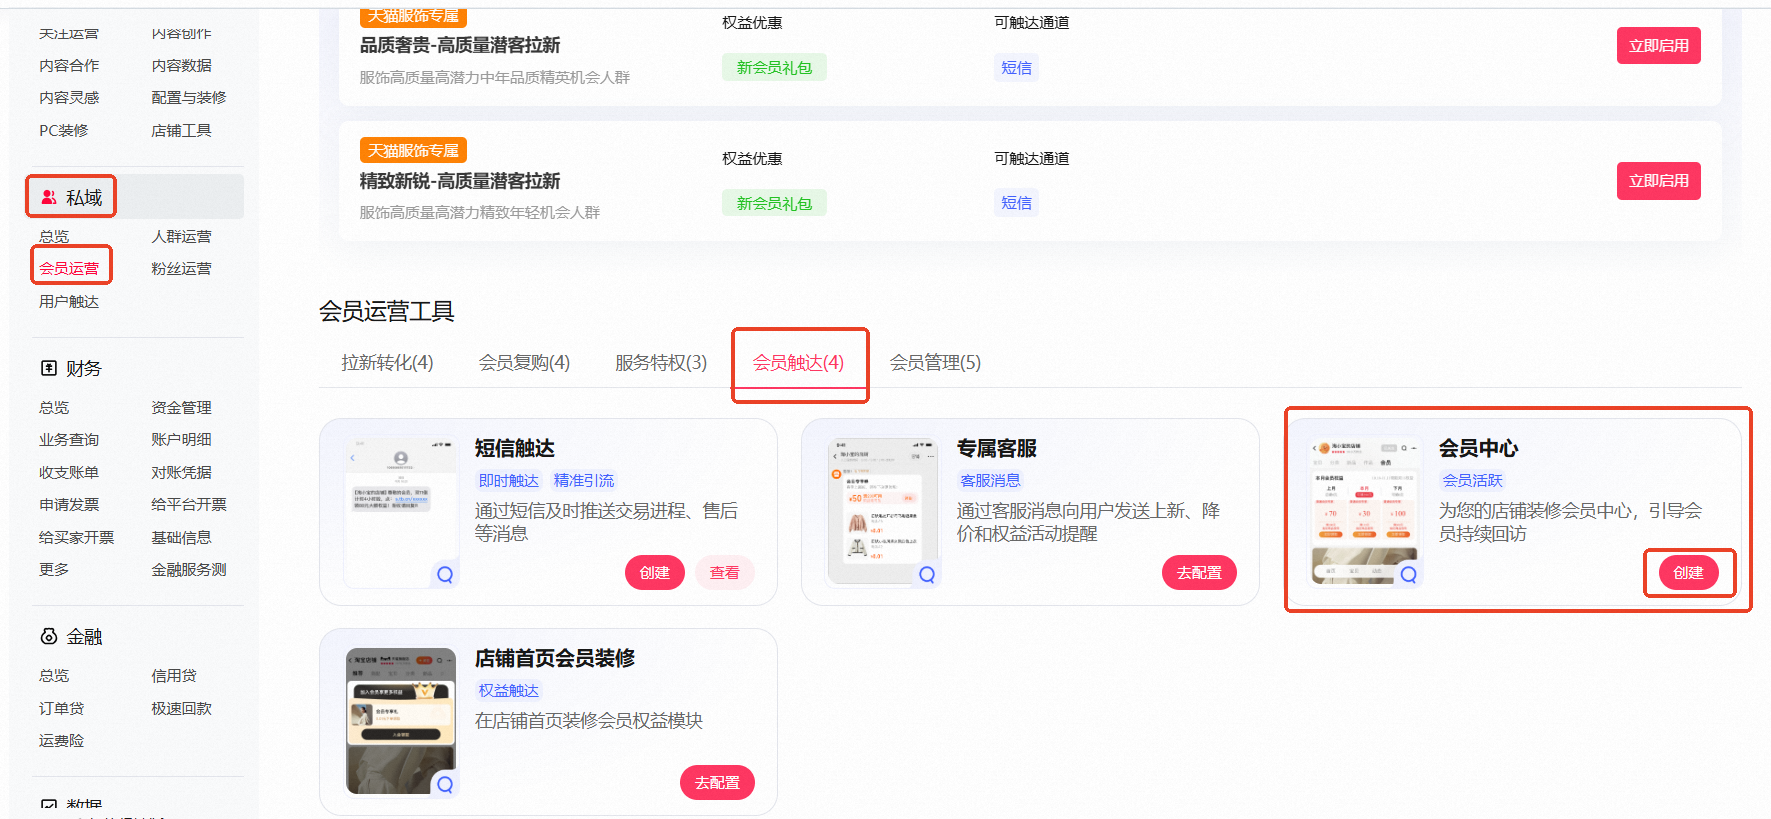This screenshot has height=819, width=1771.
Task: Click 查看 button on 短信触达 card
Action: [725, 572]
